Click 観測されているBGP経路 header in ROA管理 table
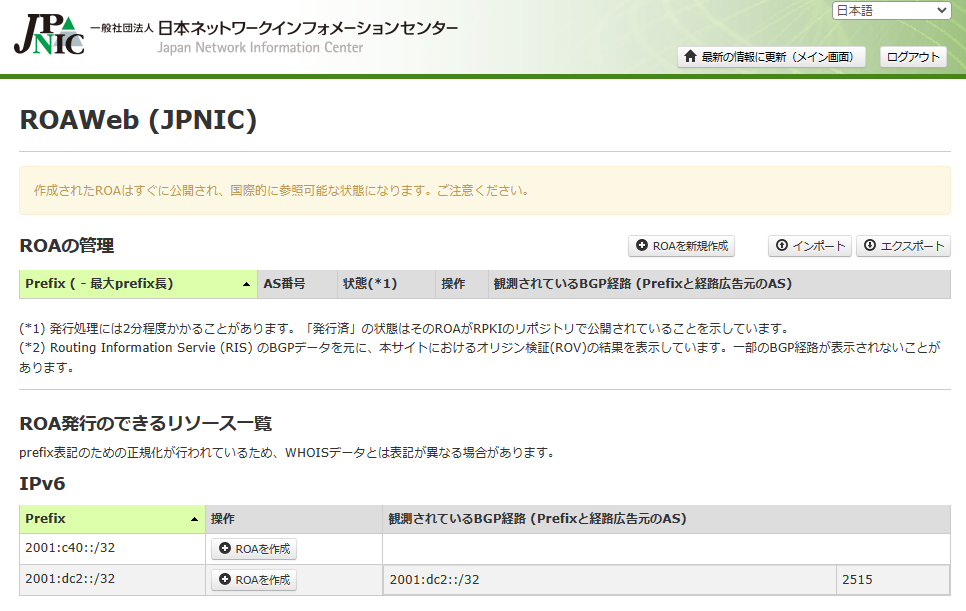Viewport: 966px width, 611px height. [720, 284]
